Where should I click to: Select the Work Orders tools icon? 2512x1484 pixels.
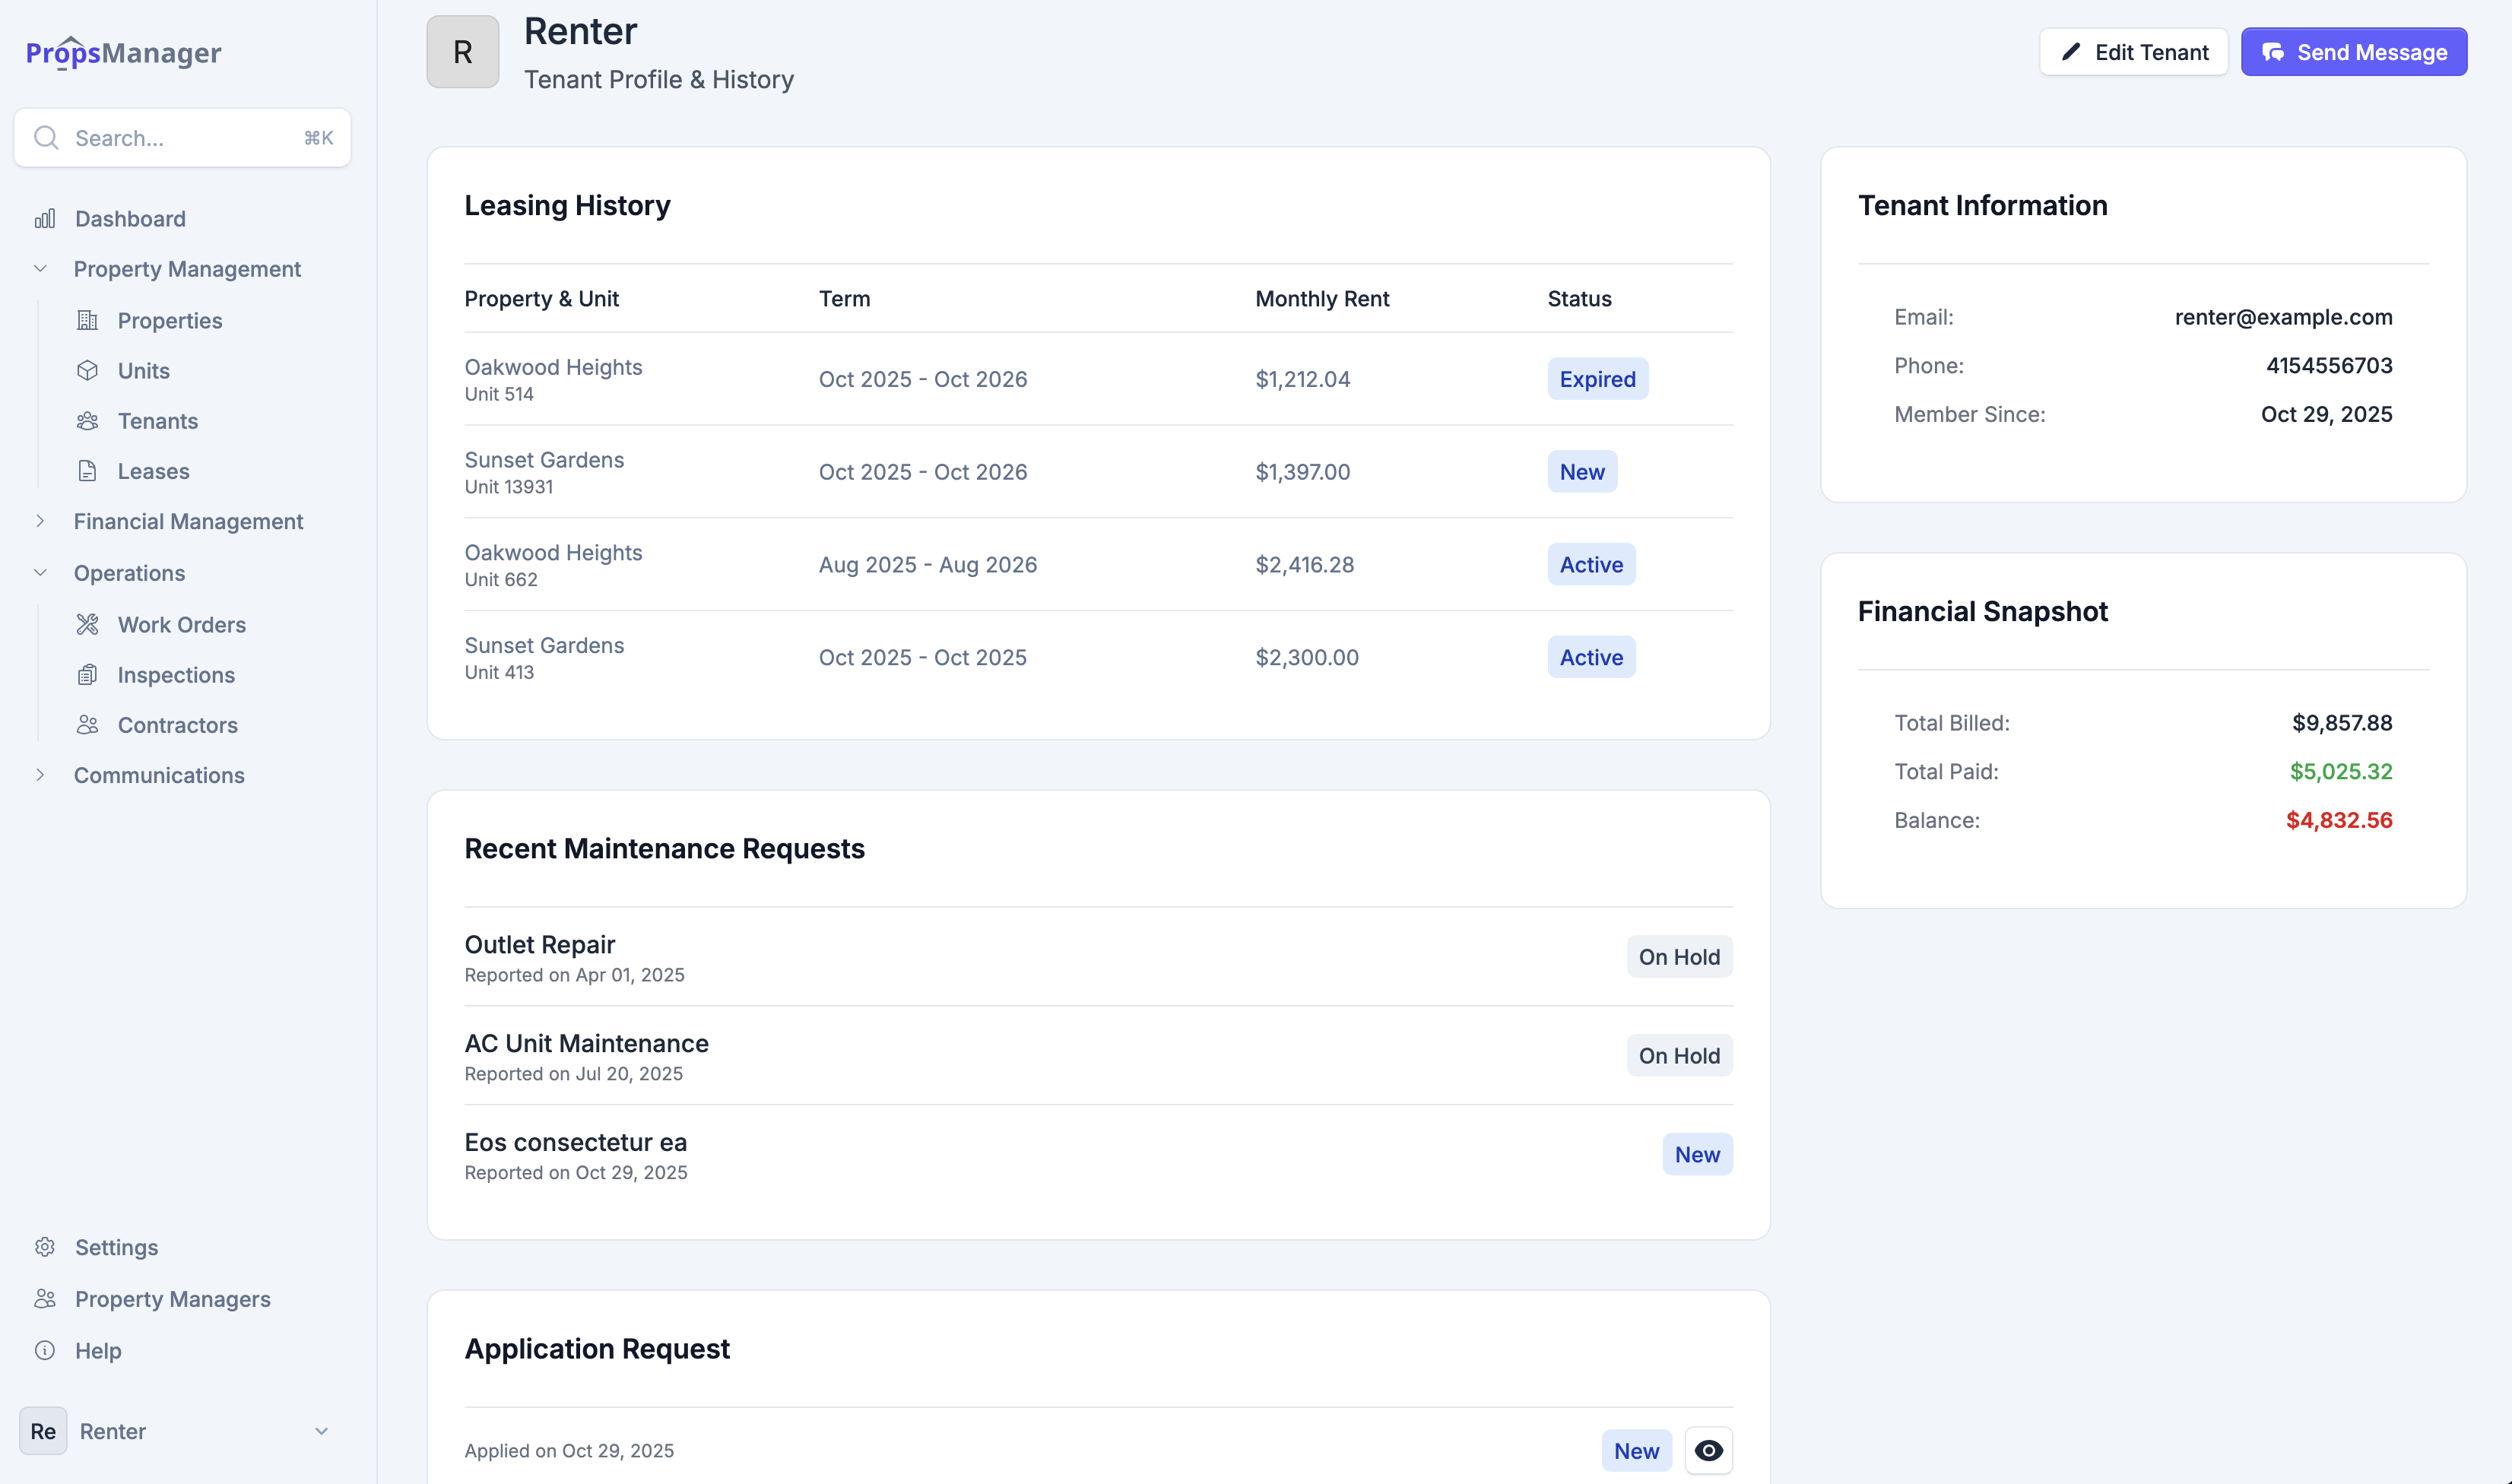click(x=88, y=624)
